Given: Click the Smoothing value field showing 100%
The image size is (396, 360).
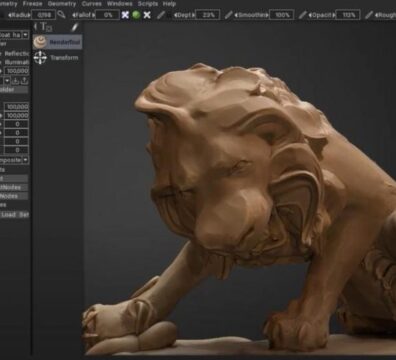Looking at the screenshot, I should click(x=282, y=15).
